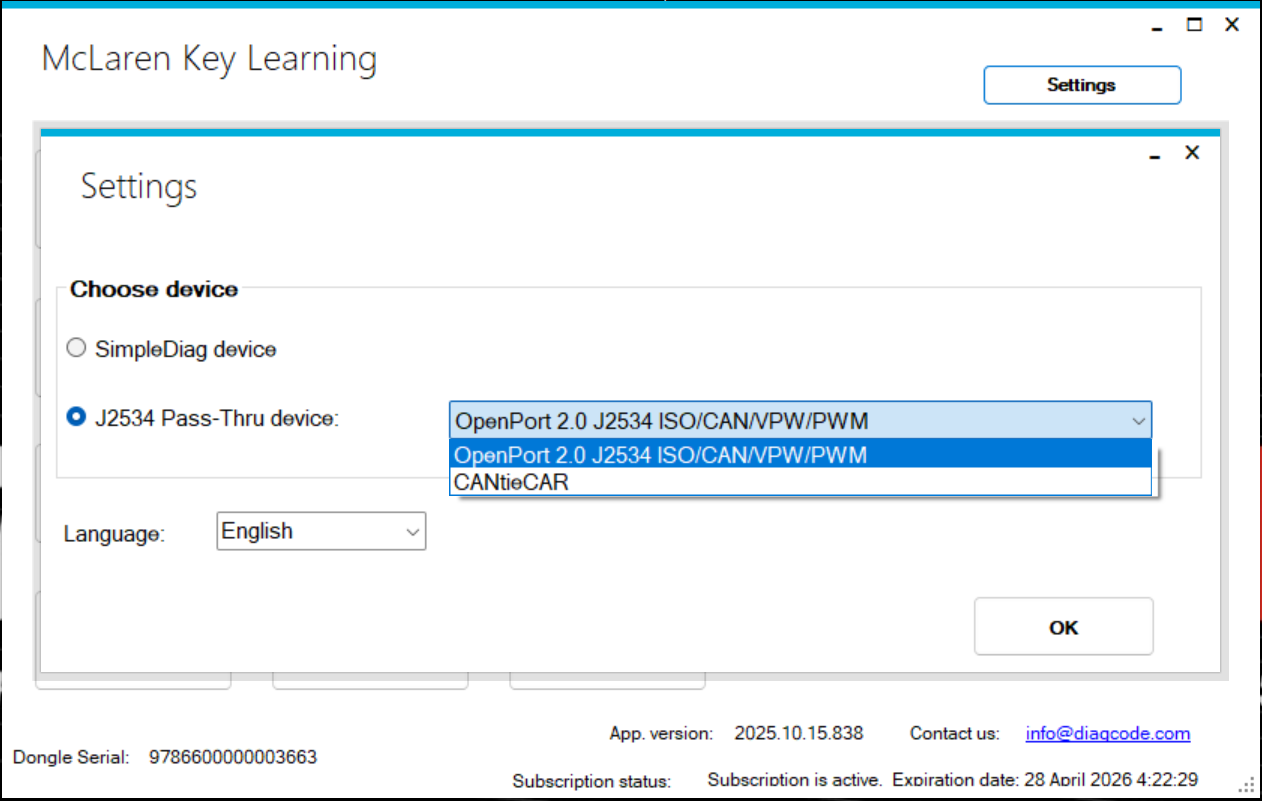The image size is (1262, 801).
Task: Click the Settings dialog title heading
Action: coord(139,187)
